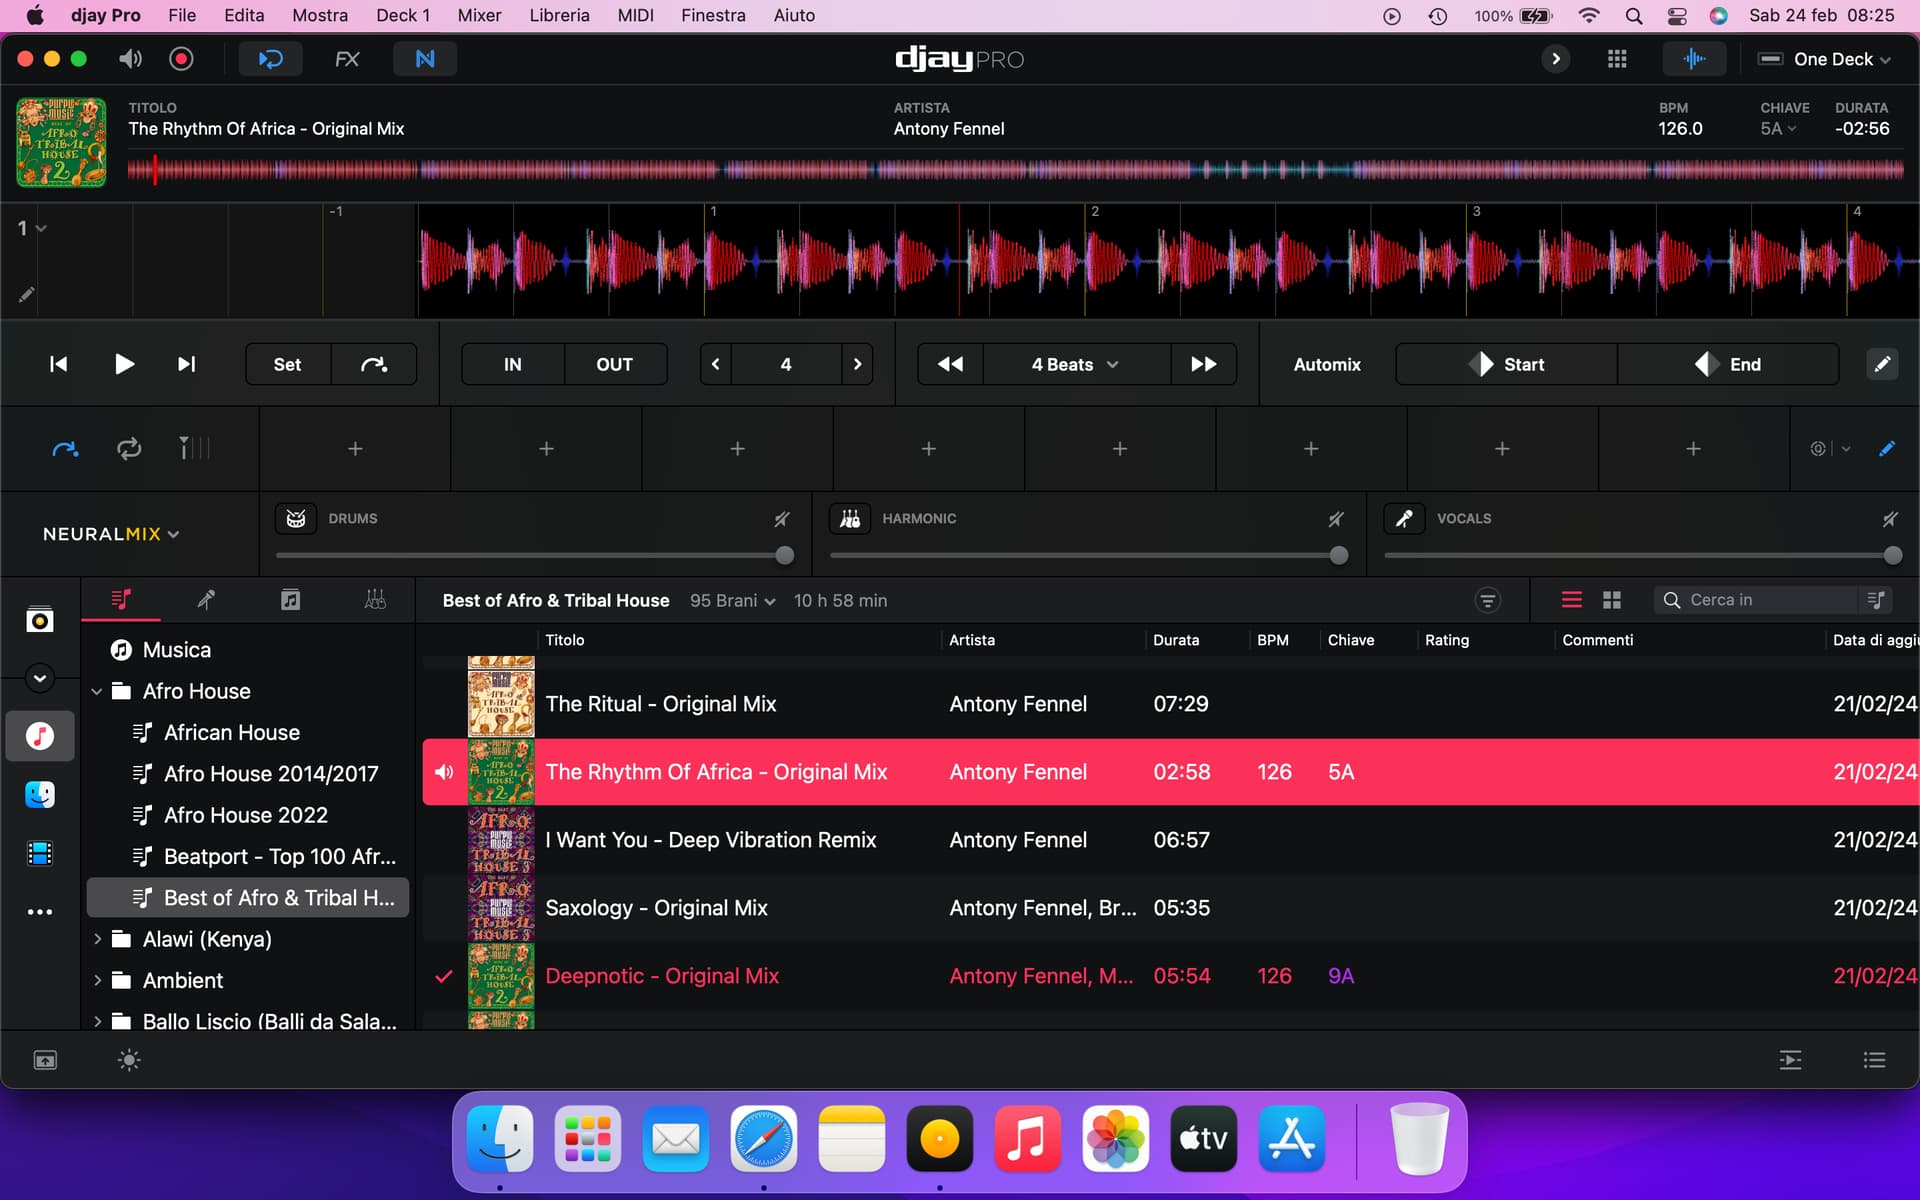Open the 4 Beats skip dropdown

tap(1076, 364)
